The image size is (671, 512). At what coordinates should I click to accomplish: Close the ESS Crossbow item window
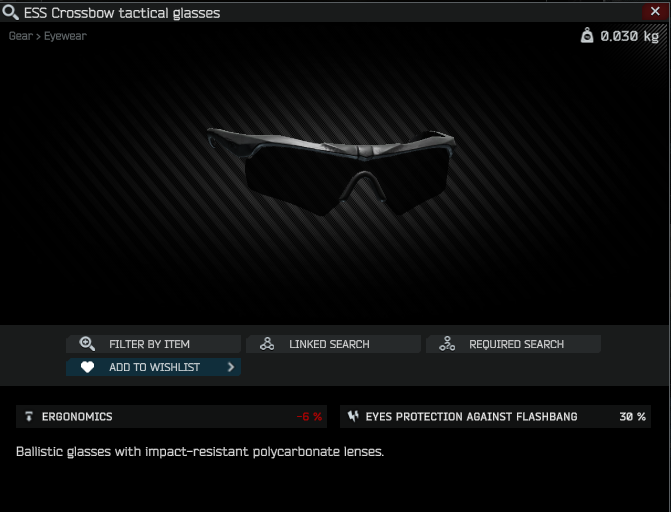click(655, 12)
